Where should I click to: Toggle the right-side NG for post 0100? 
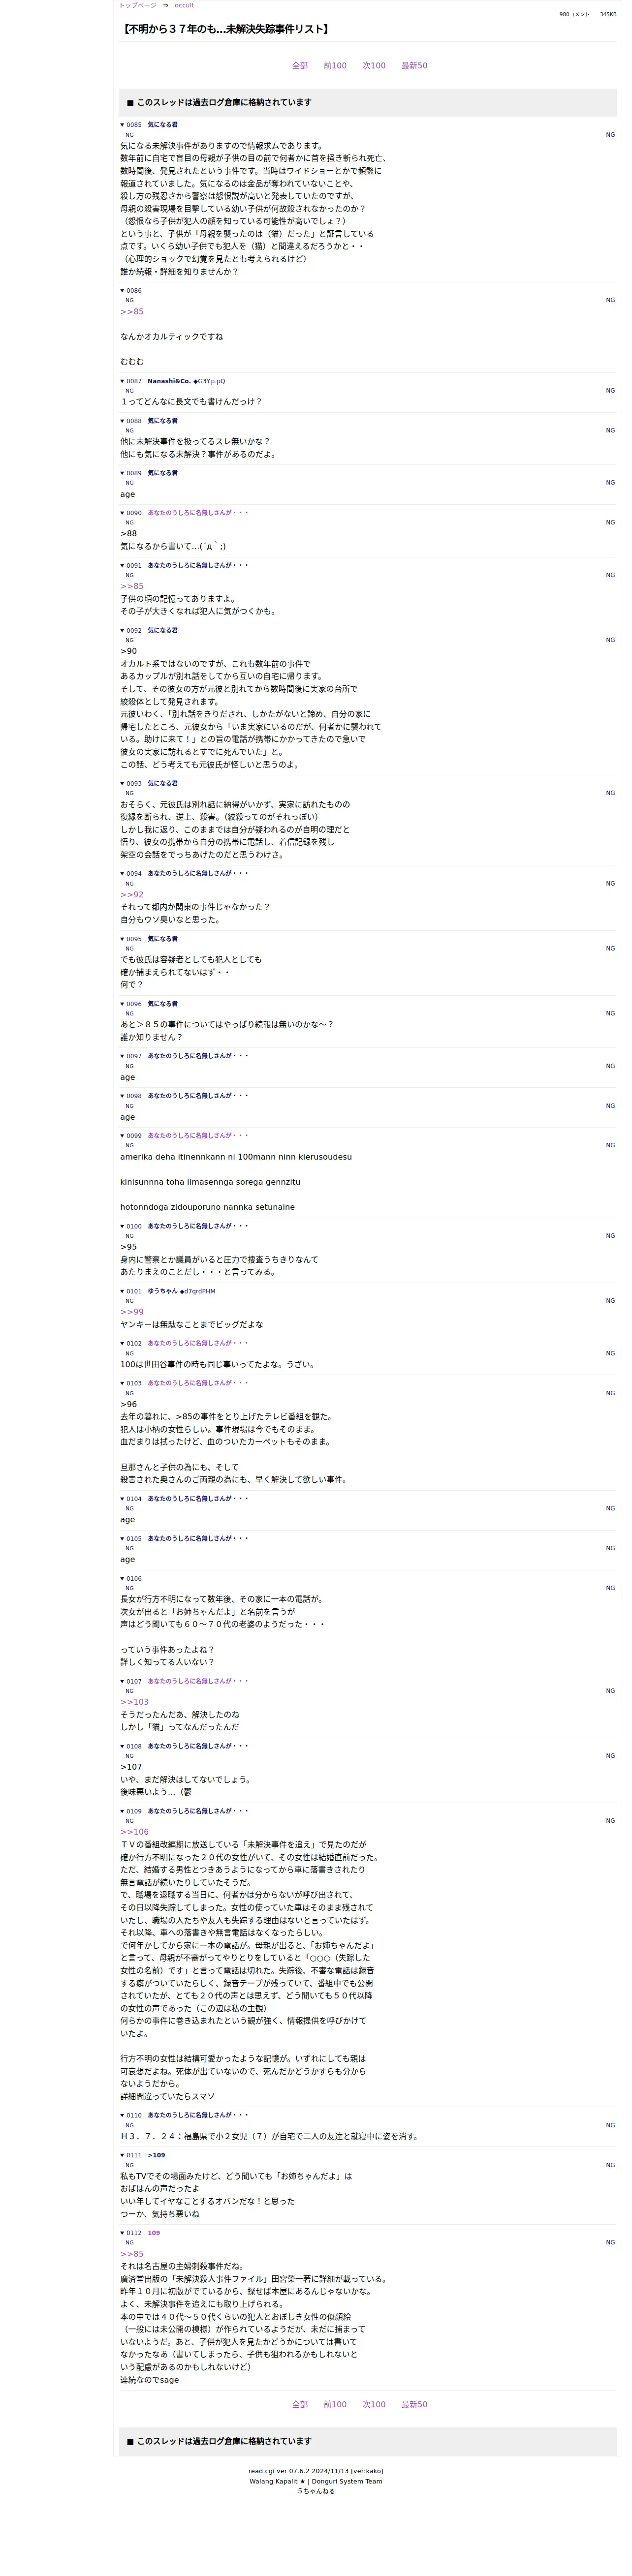pos(610,1236)
